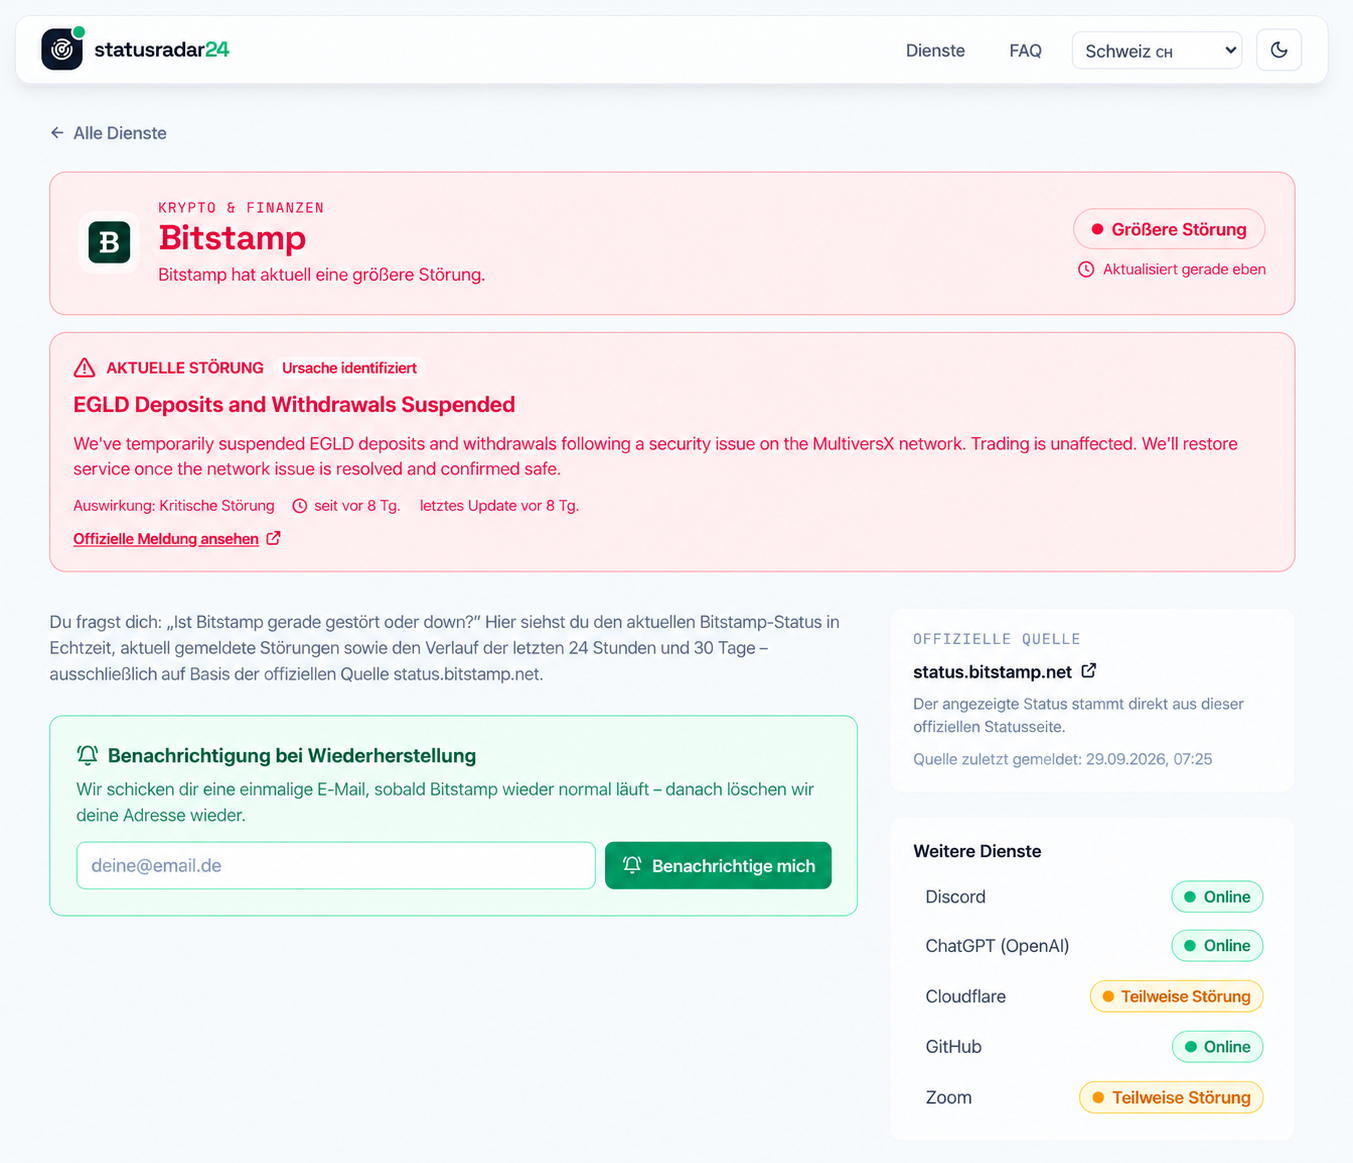This screenshot has height=1163, width=1353.
Task: Click the Bitstamp B logo icon
Action: coord(109,242)
